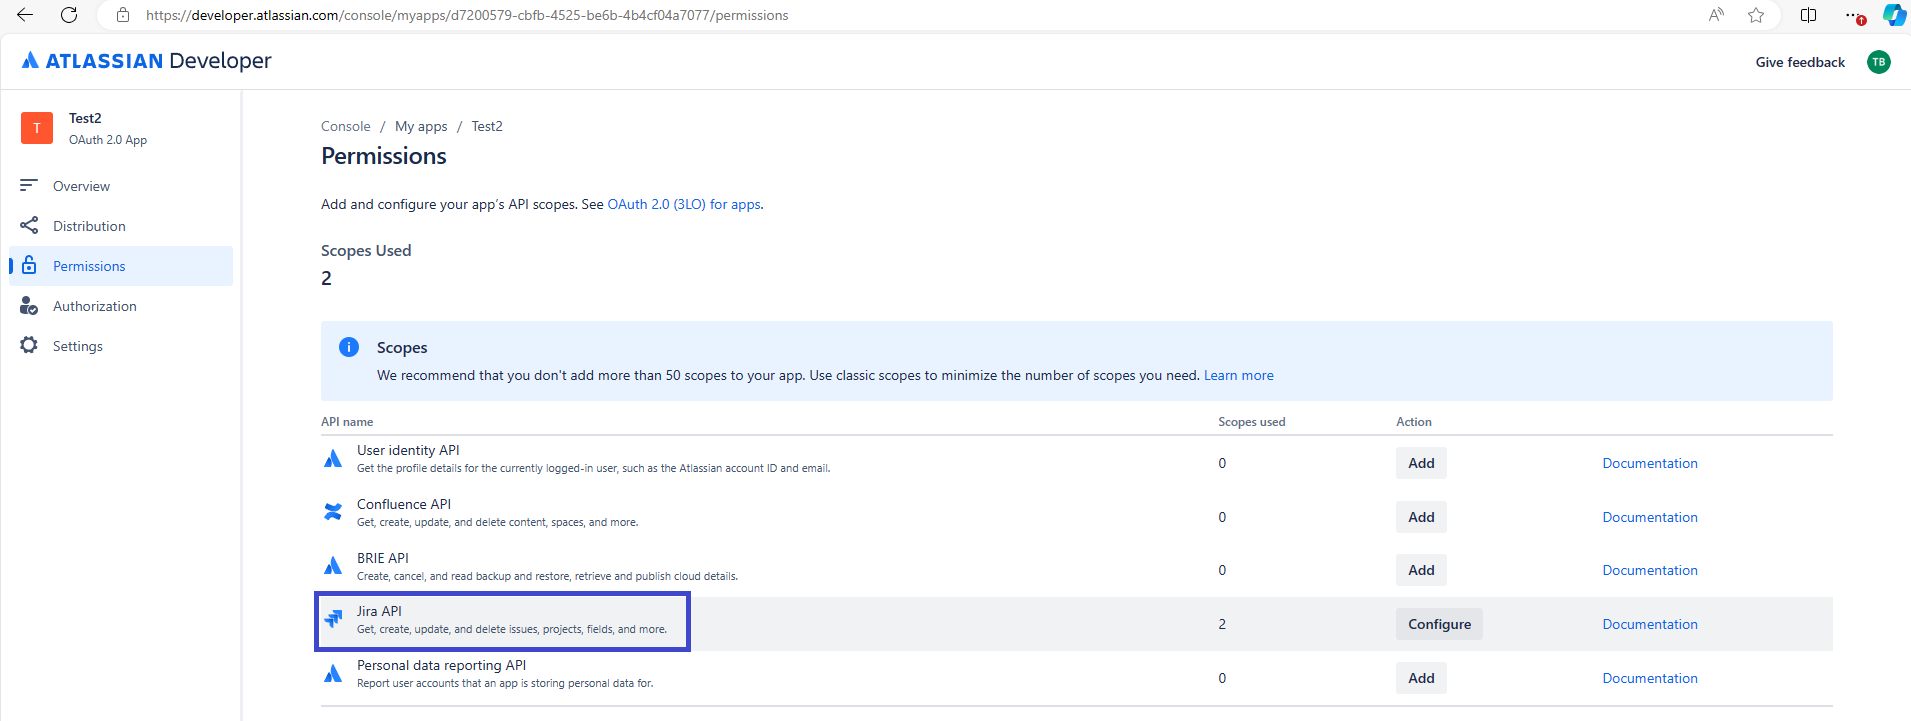The height and width of the screenshot is (721, 1911).
Task: Open Settings in the sidebar
Action: click(x=77, y=346)
